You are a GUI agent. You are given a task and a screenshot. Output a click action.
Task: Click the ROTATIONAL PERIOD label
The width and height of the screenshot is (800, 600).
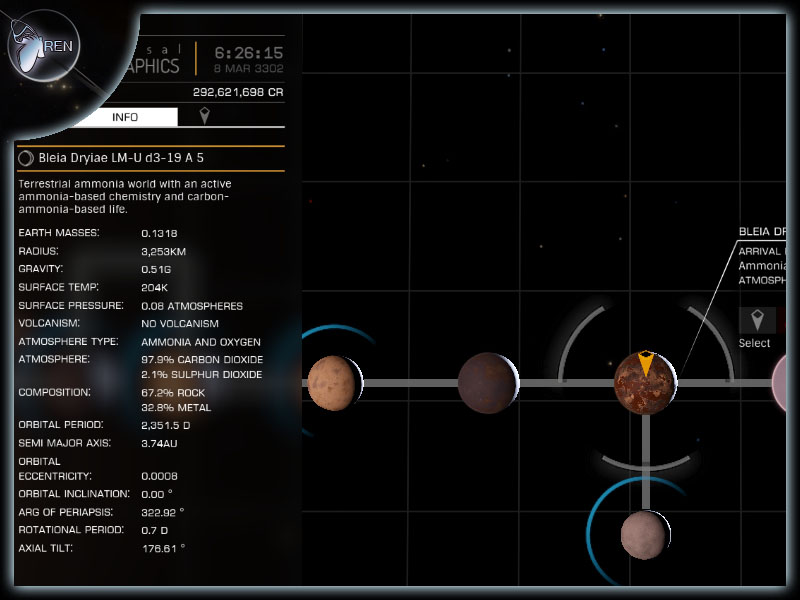(x=71, y=530)
